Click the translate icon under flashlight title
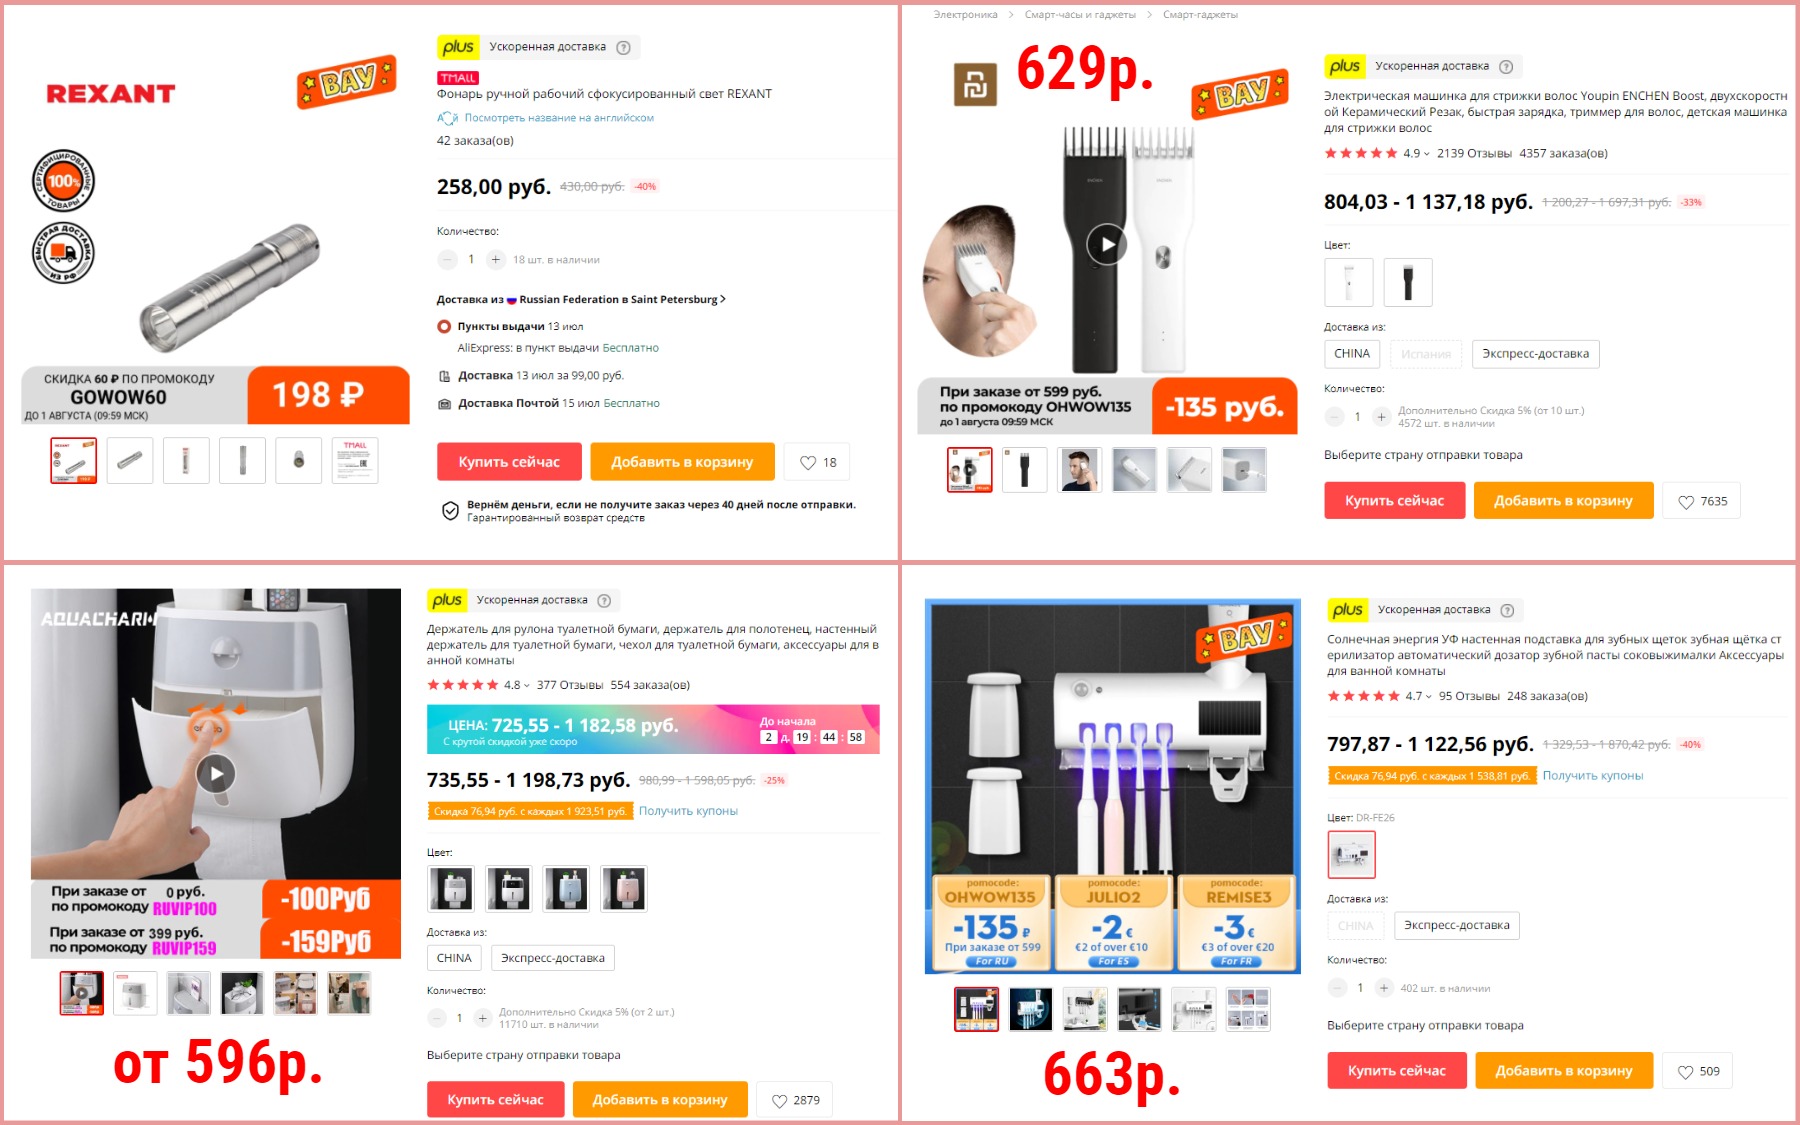This screenshot has width=1800, height=1125. (x=447, y=118)
